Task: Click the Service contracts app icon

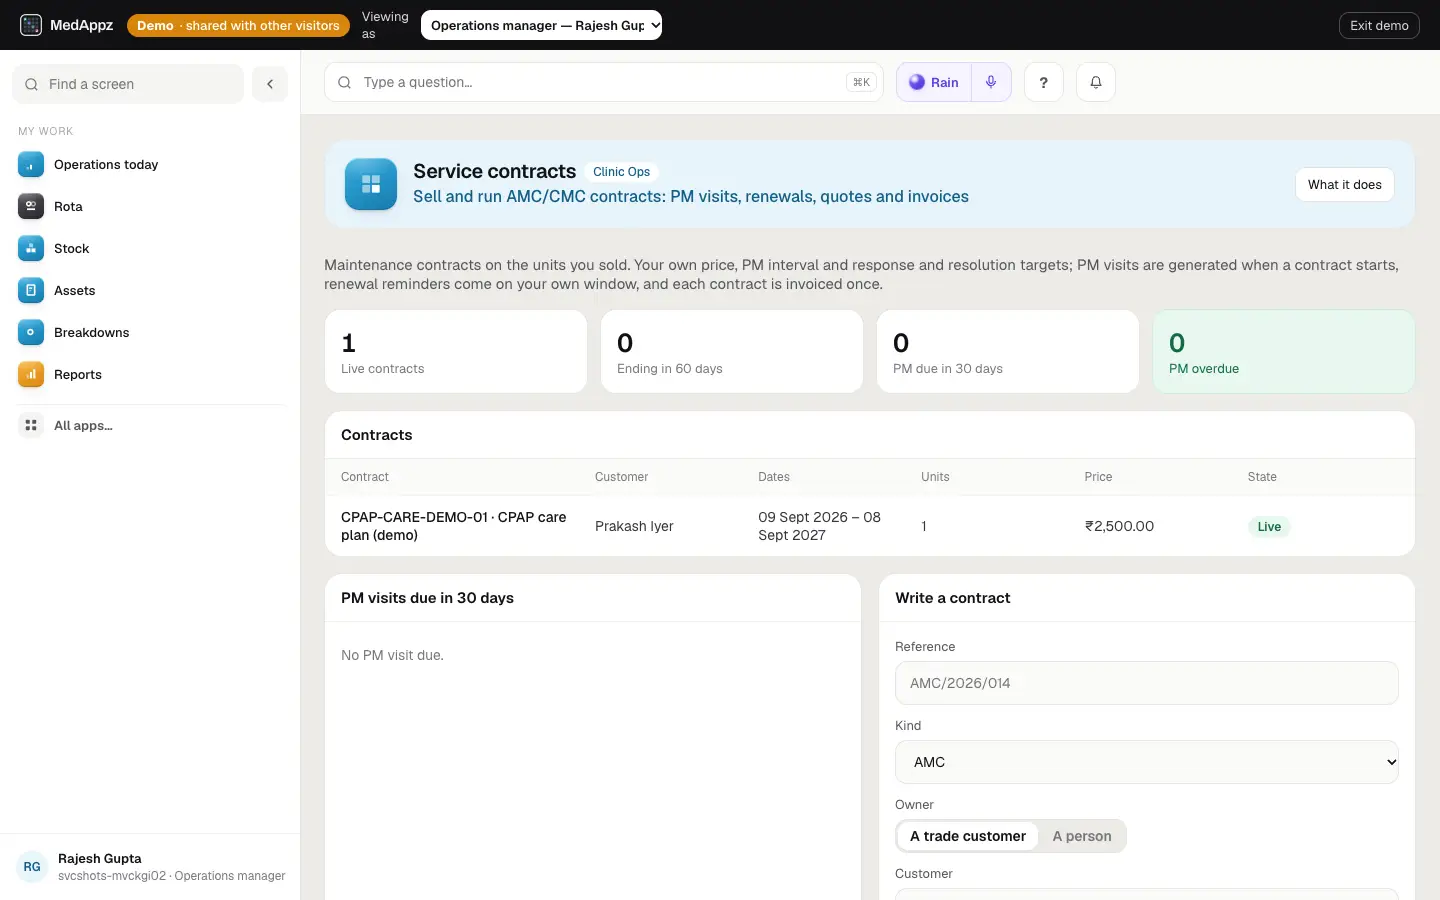Action: coord(371,184)
